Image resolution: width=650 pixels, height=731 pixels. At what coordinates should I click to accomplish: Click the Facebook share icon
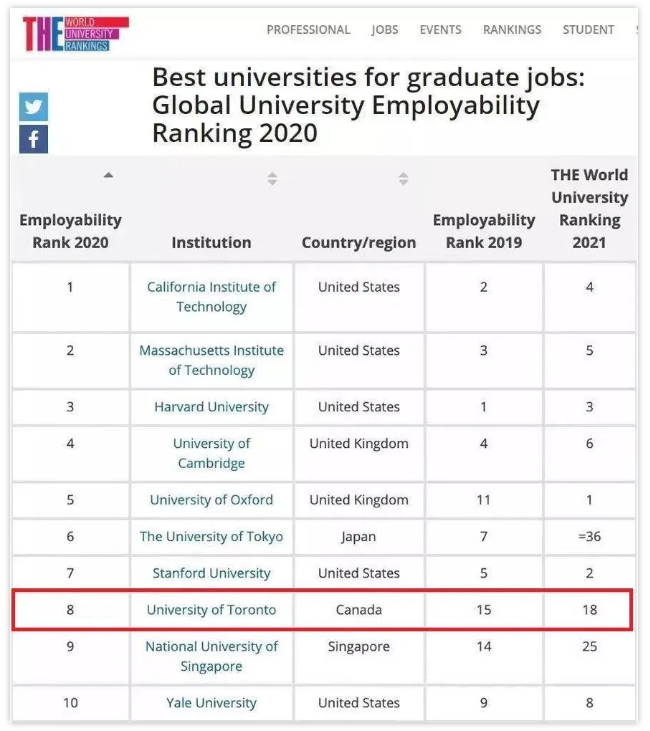[33, 139]
